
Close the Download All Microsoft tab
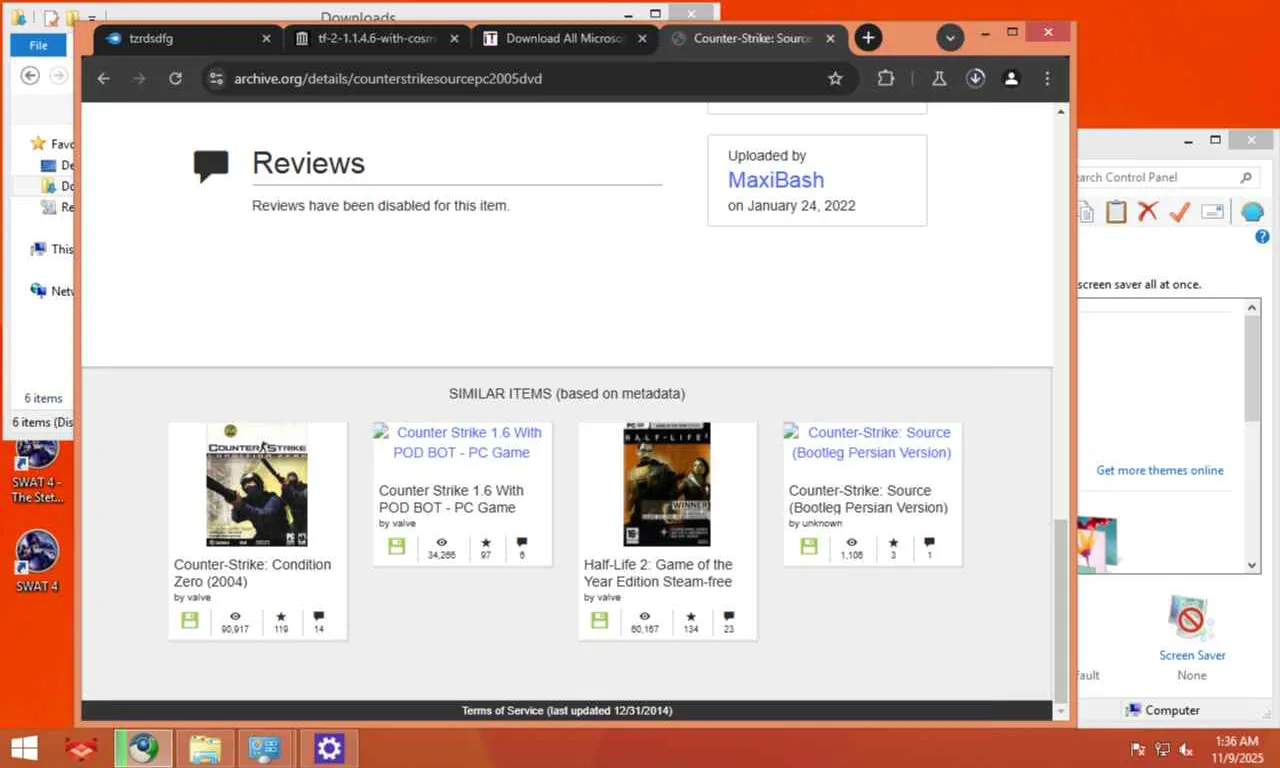point(642,38)
